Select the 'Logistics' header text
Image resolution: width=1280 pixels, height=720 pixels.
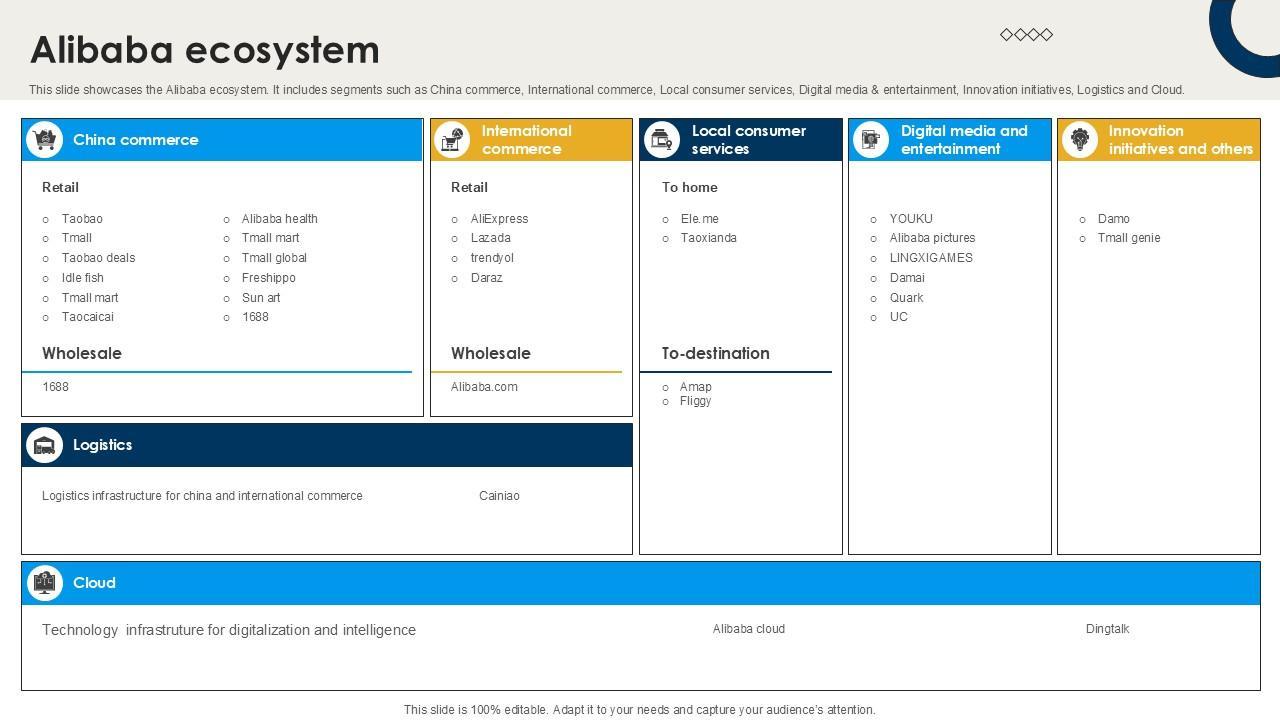tap(102, 445)
